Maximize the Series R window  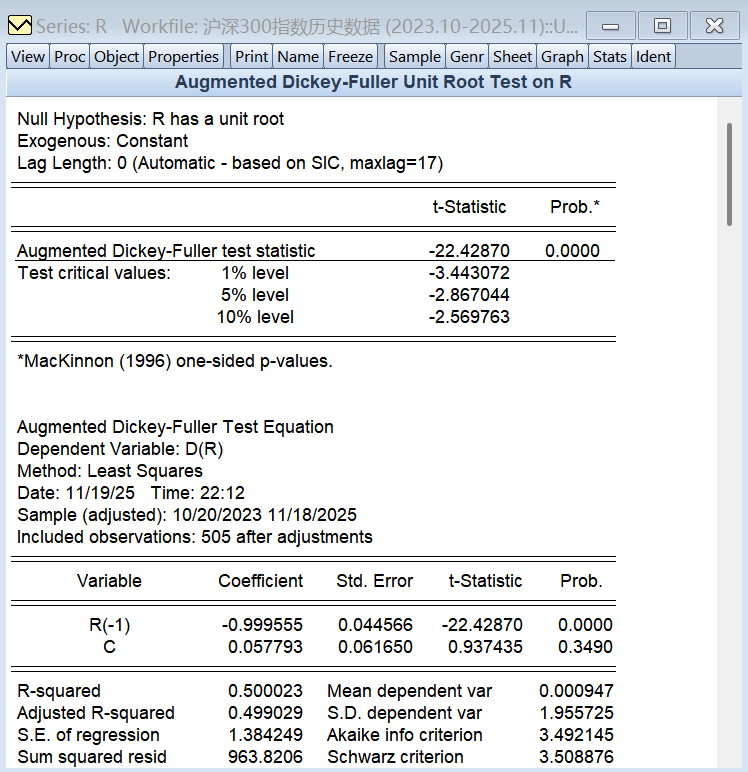coord(662,26)
